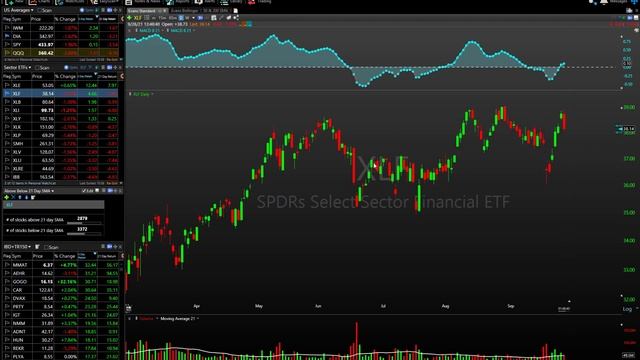
Task: Select QQQ row in US Averages
Action: tap(61, 53)
